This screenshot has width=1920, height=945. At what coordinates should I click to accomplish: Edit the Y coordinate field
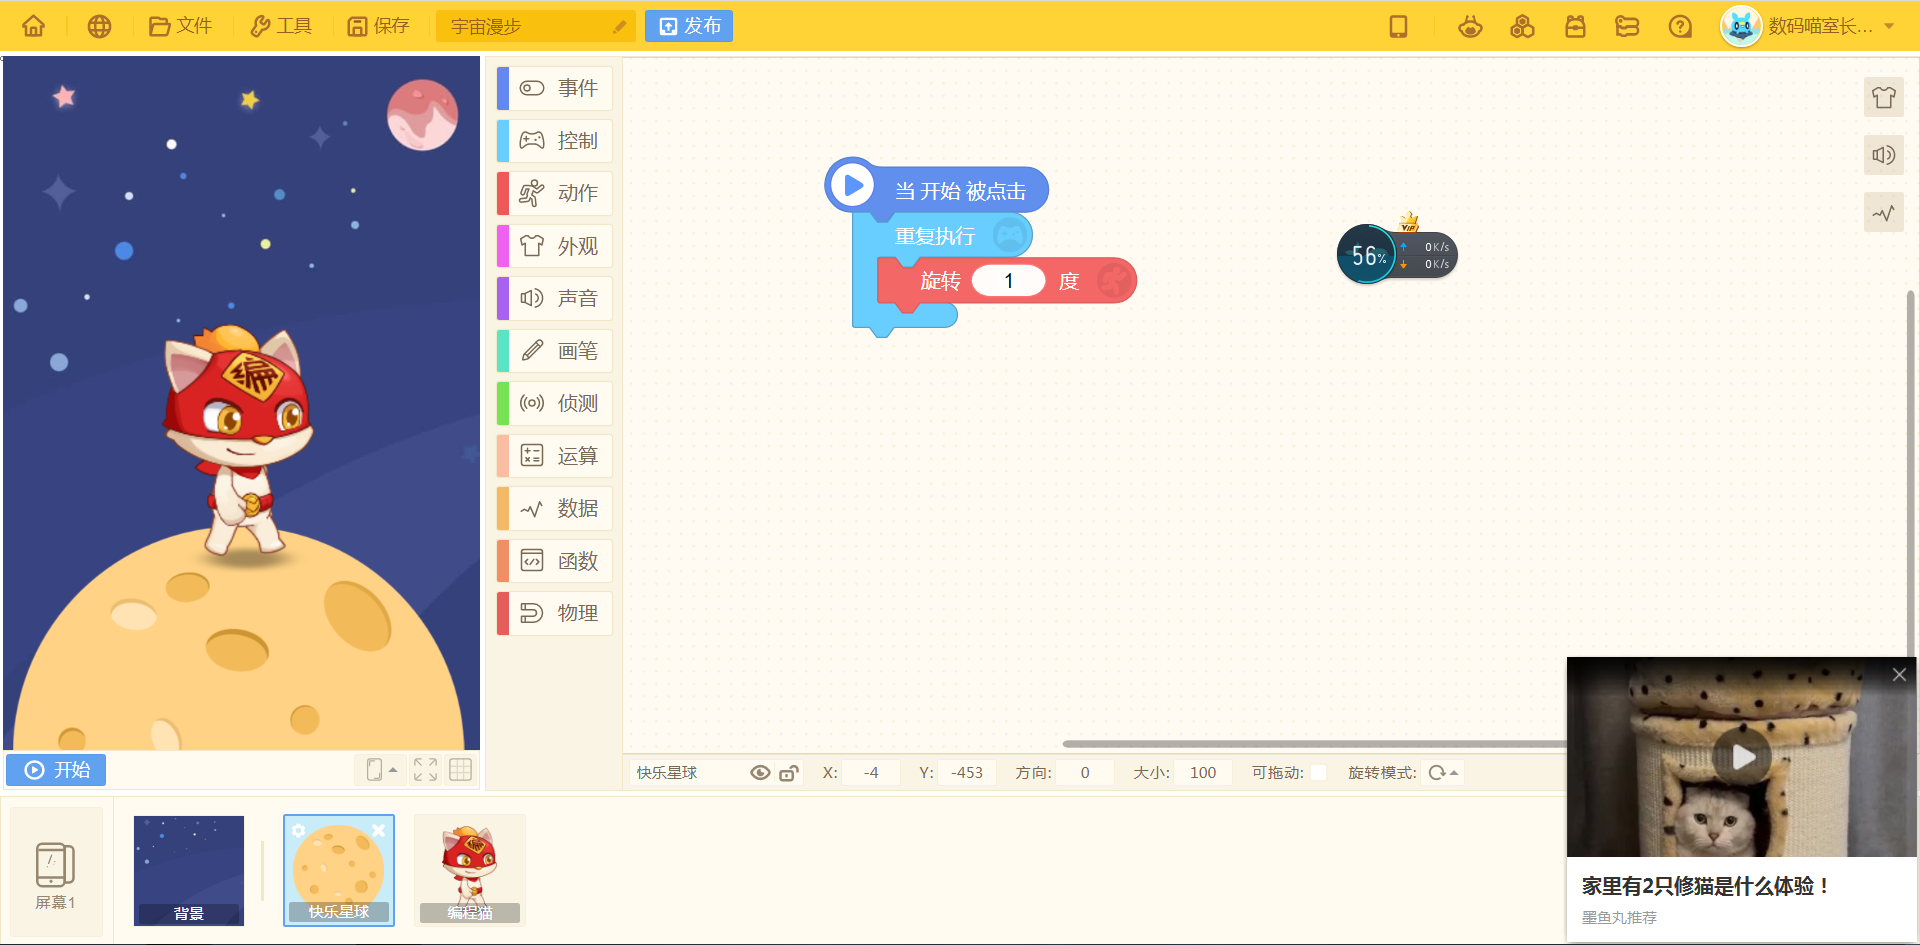967,773
